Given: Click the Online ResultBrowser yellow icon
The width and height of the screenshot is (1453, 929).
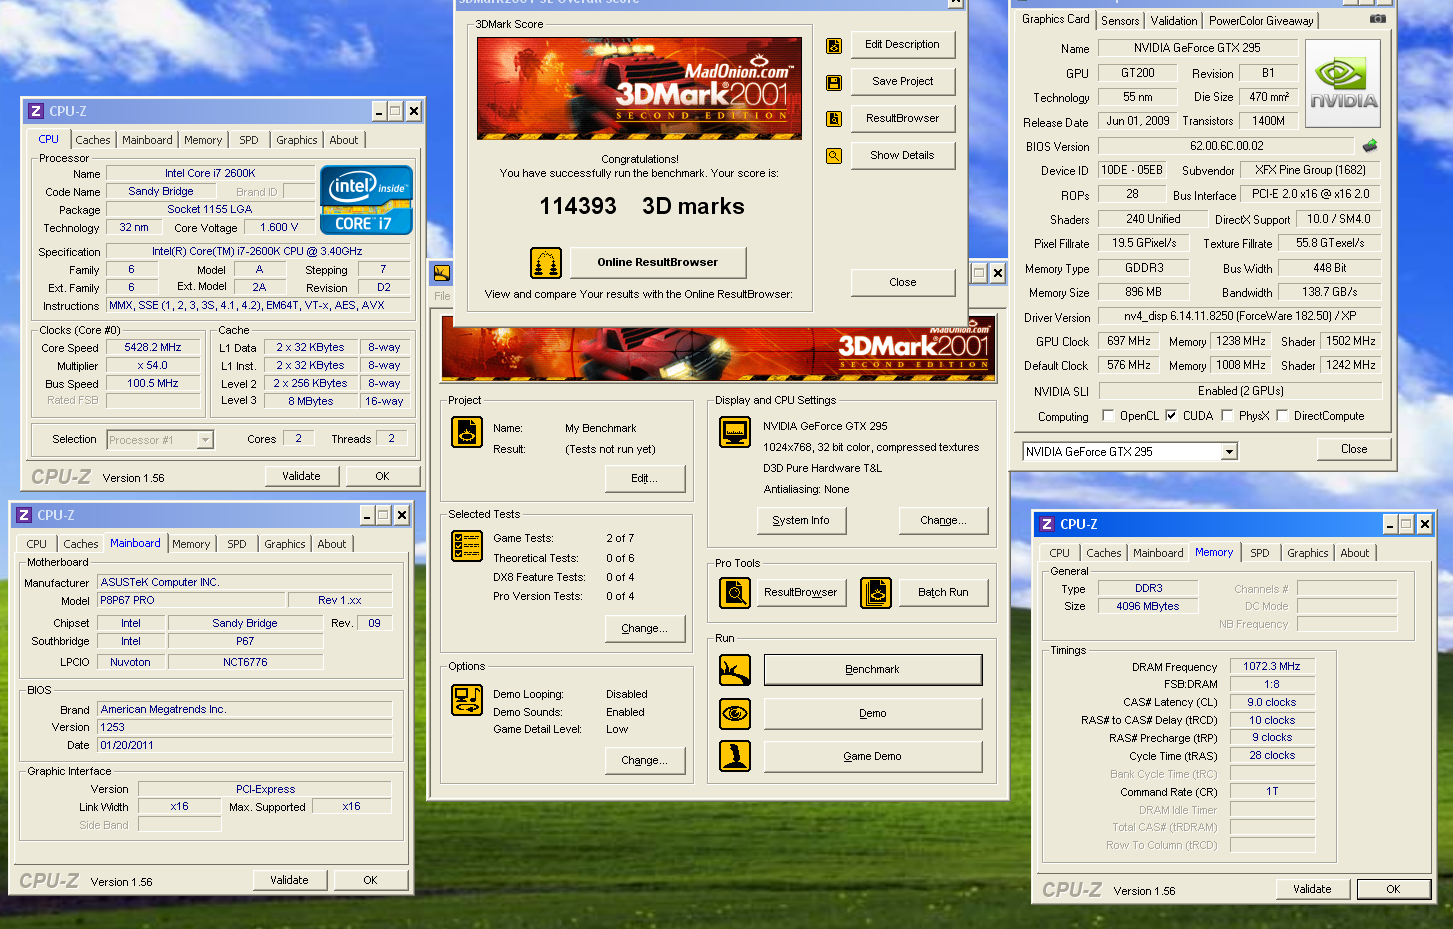Looking at the screenshot, I should pyautogui.click(x=546, y=263).
